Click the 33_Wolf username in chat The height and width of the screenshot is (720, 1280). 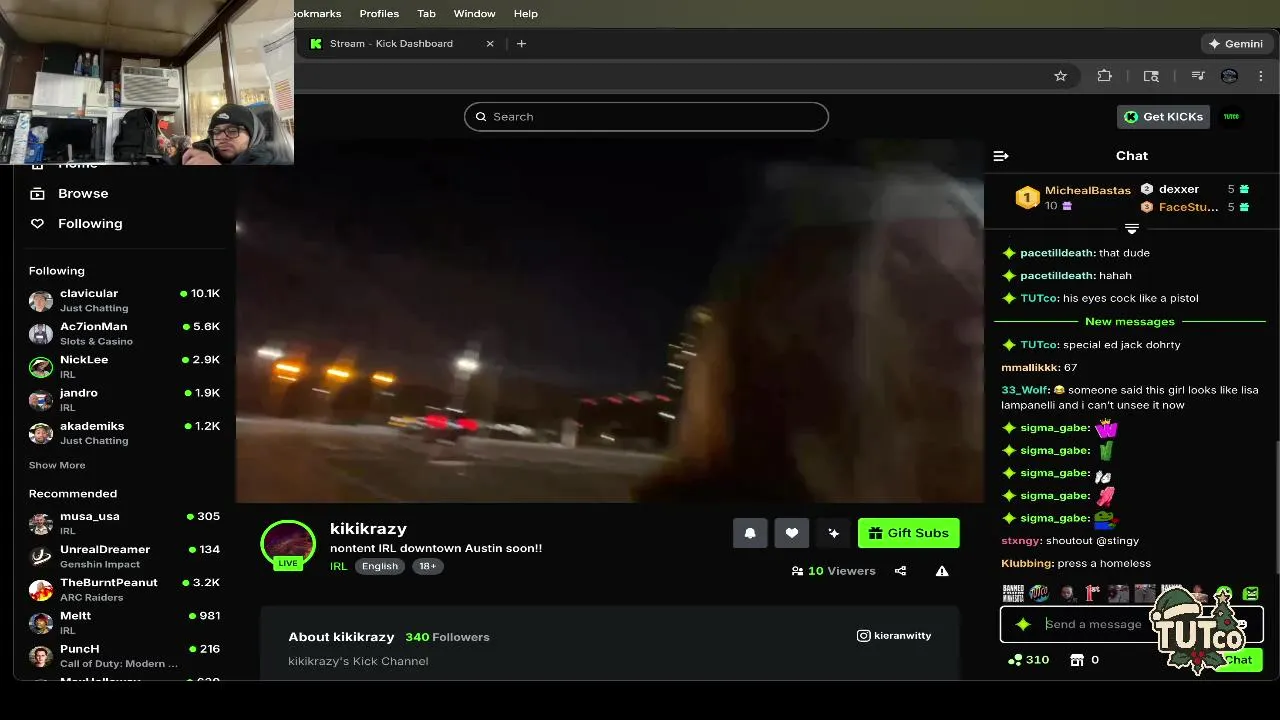click(x=1024, y=390)
